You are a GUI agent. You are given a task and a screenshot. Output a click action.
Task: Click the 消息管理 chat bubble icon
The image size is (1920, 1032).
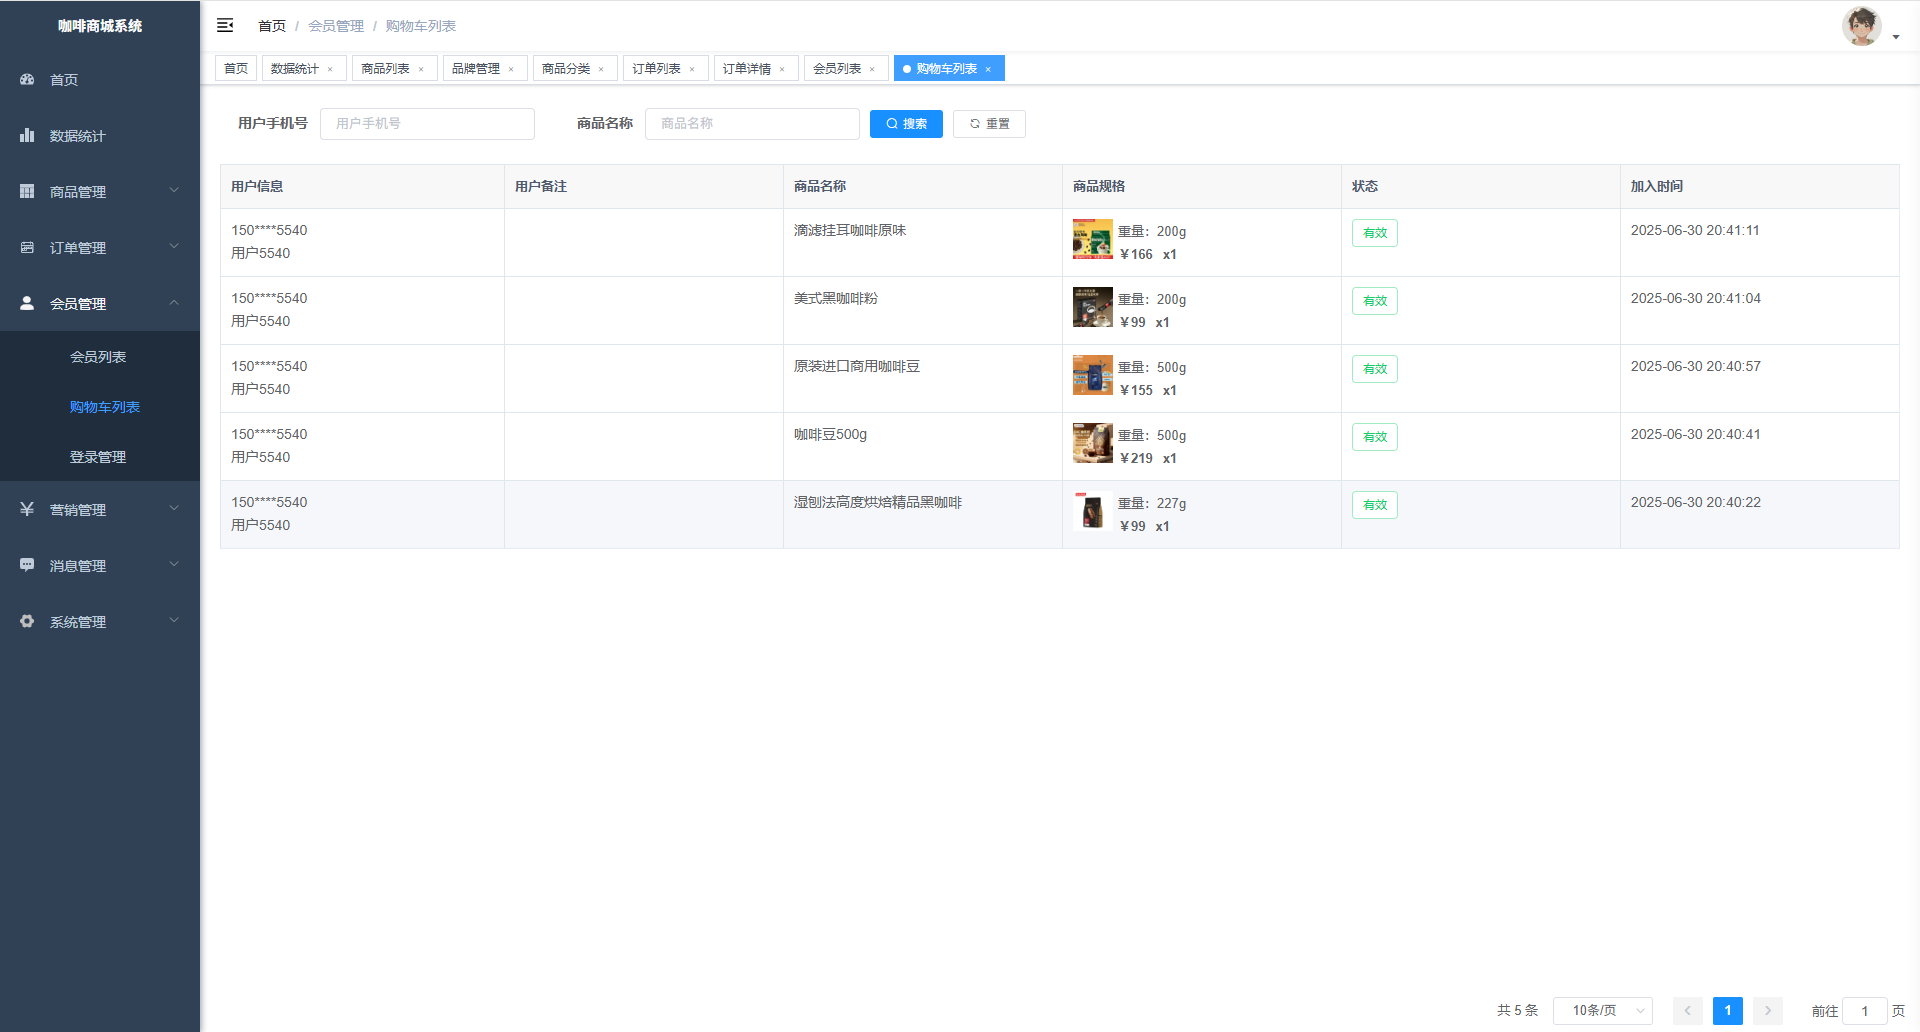[x=27, y=565]
